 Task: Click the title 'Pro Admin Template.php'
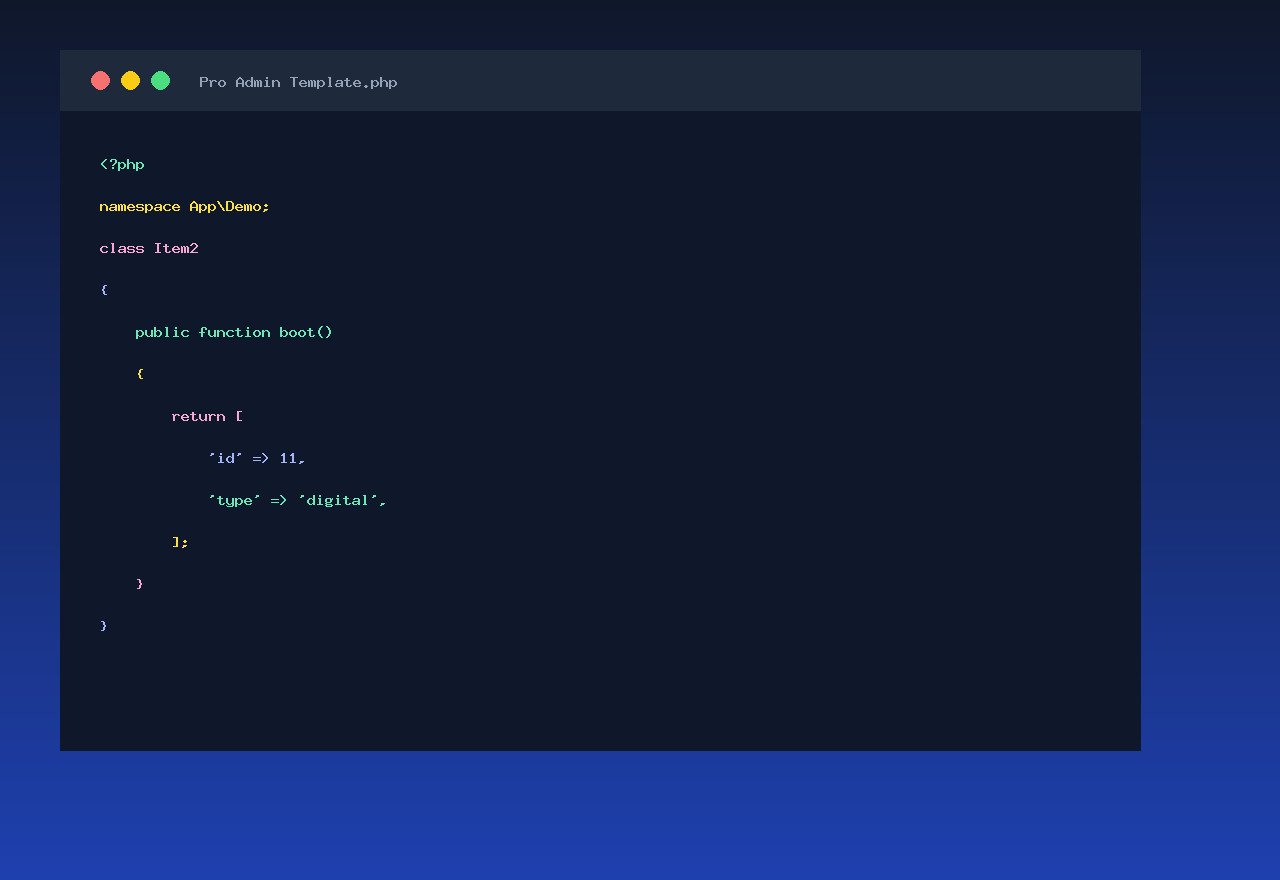[x=298, y=82]
